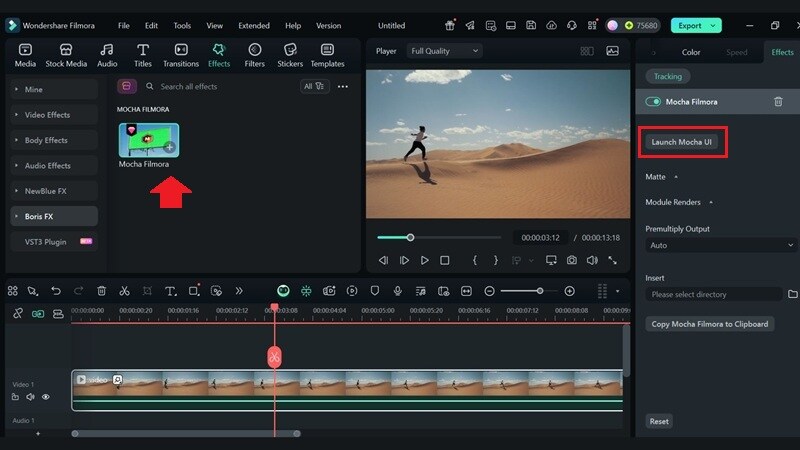This screenshot has width=800, height=450.
Task: Click the more tools double-chevron icon
Action: [239, 291]
